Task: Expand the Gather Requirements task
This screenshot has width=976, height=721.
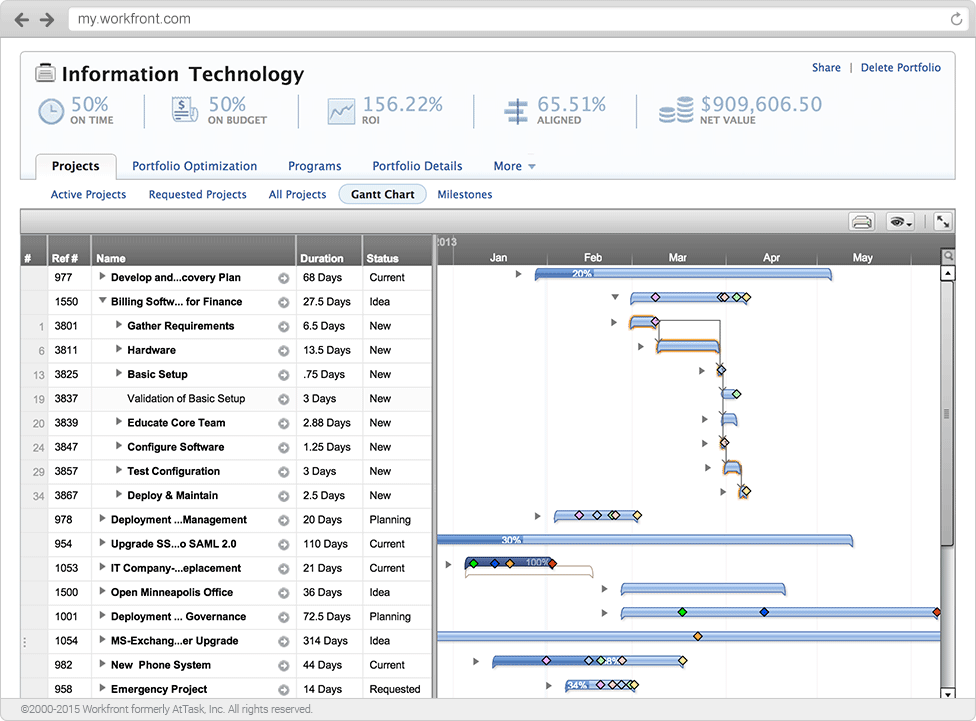Action: tap(118, 324)
